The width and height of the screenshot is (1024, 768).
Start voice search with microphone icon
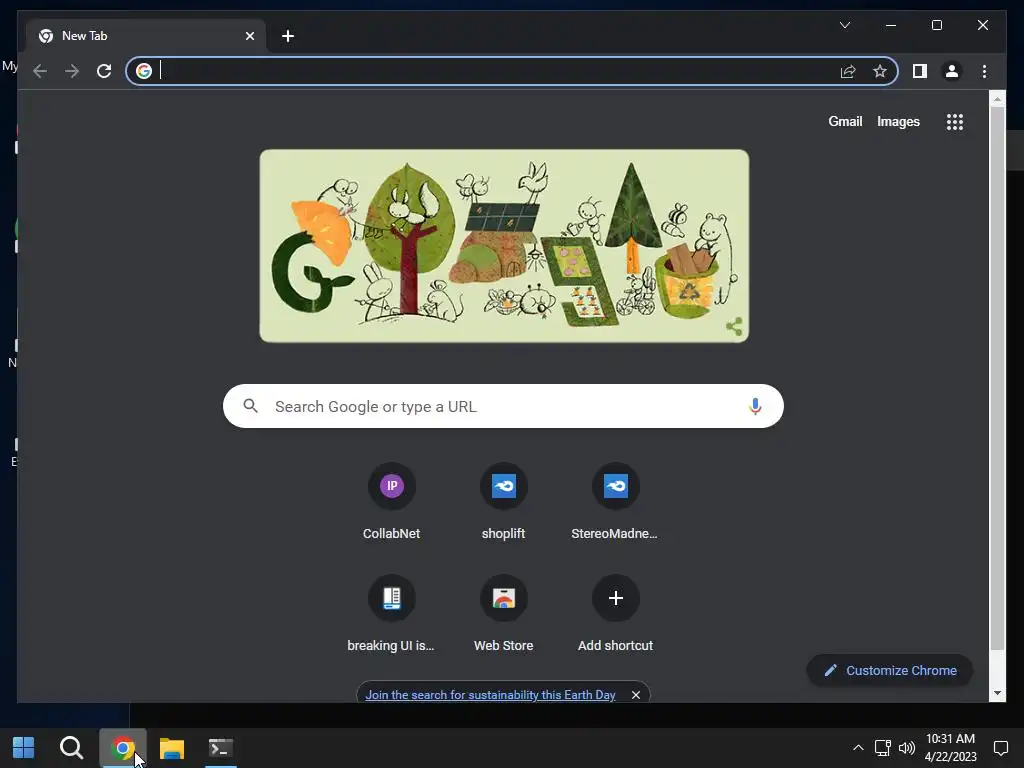[755, 406]
